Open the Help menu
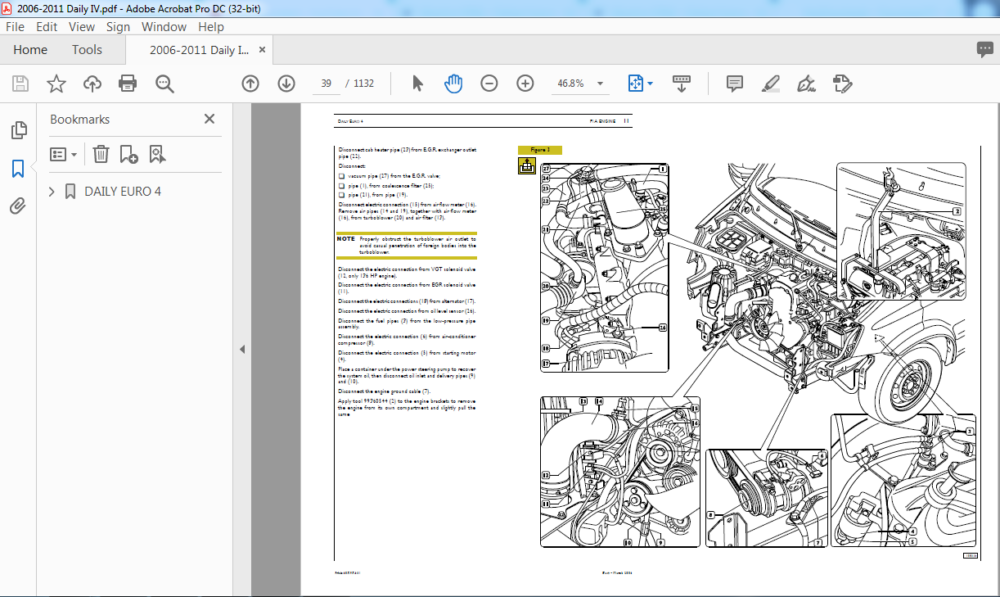The width and height of the screenshot is (1000, 597). [x=210, y=27]
